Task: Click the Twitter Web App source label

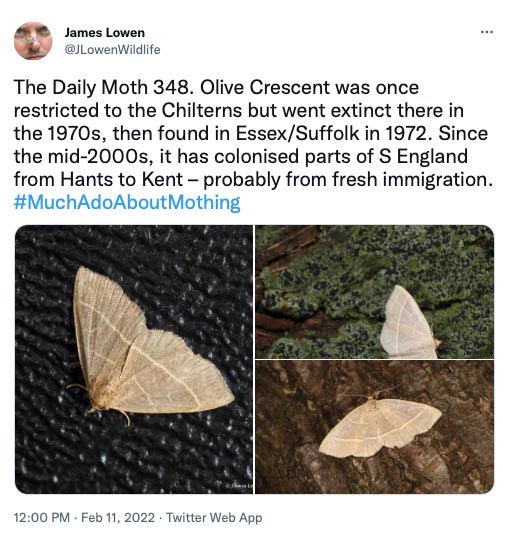Action: point(214,518)
